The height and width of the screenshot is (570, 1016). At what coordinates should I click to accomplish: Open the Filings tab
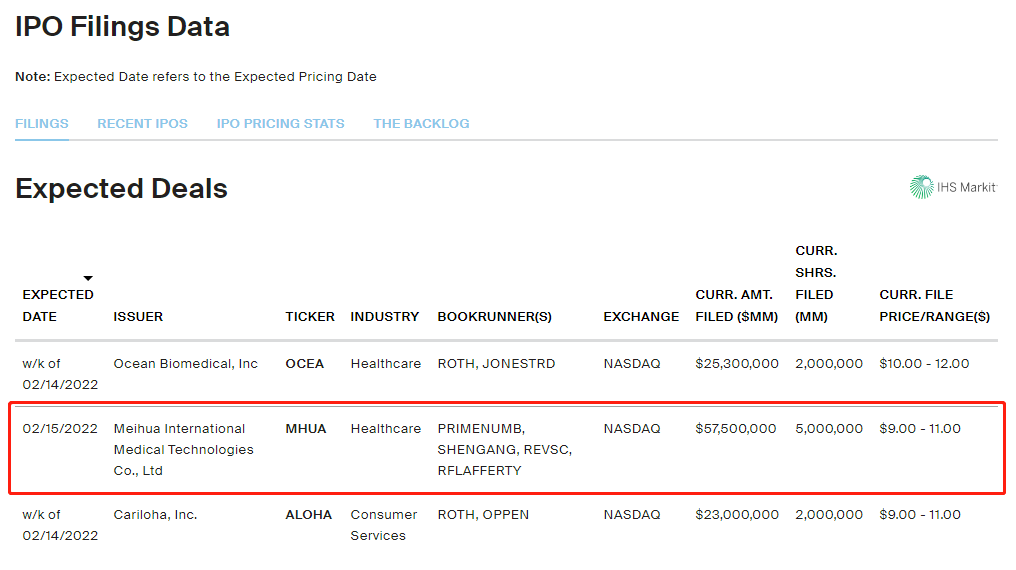point(41,124)
